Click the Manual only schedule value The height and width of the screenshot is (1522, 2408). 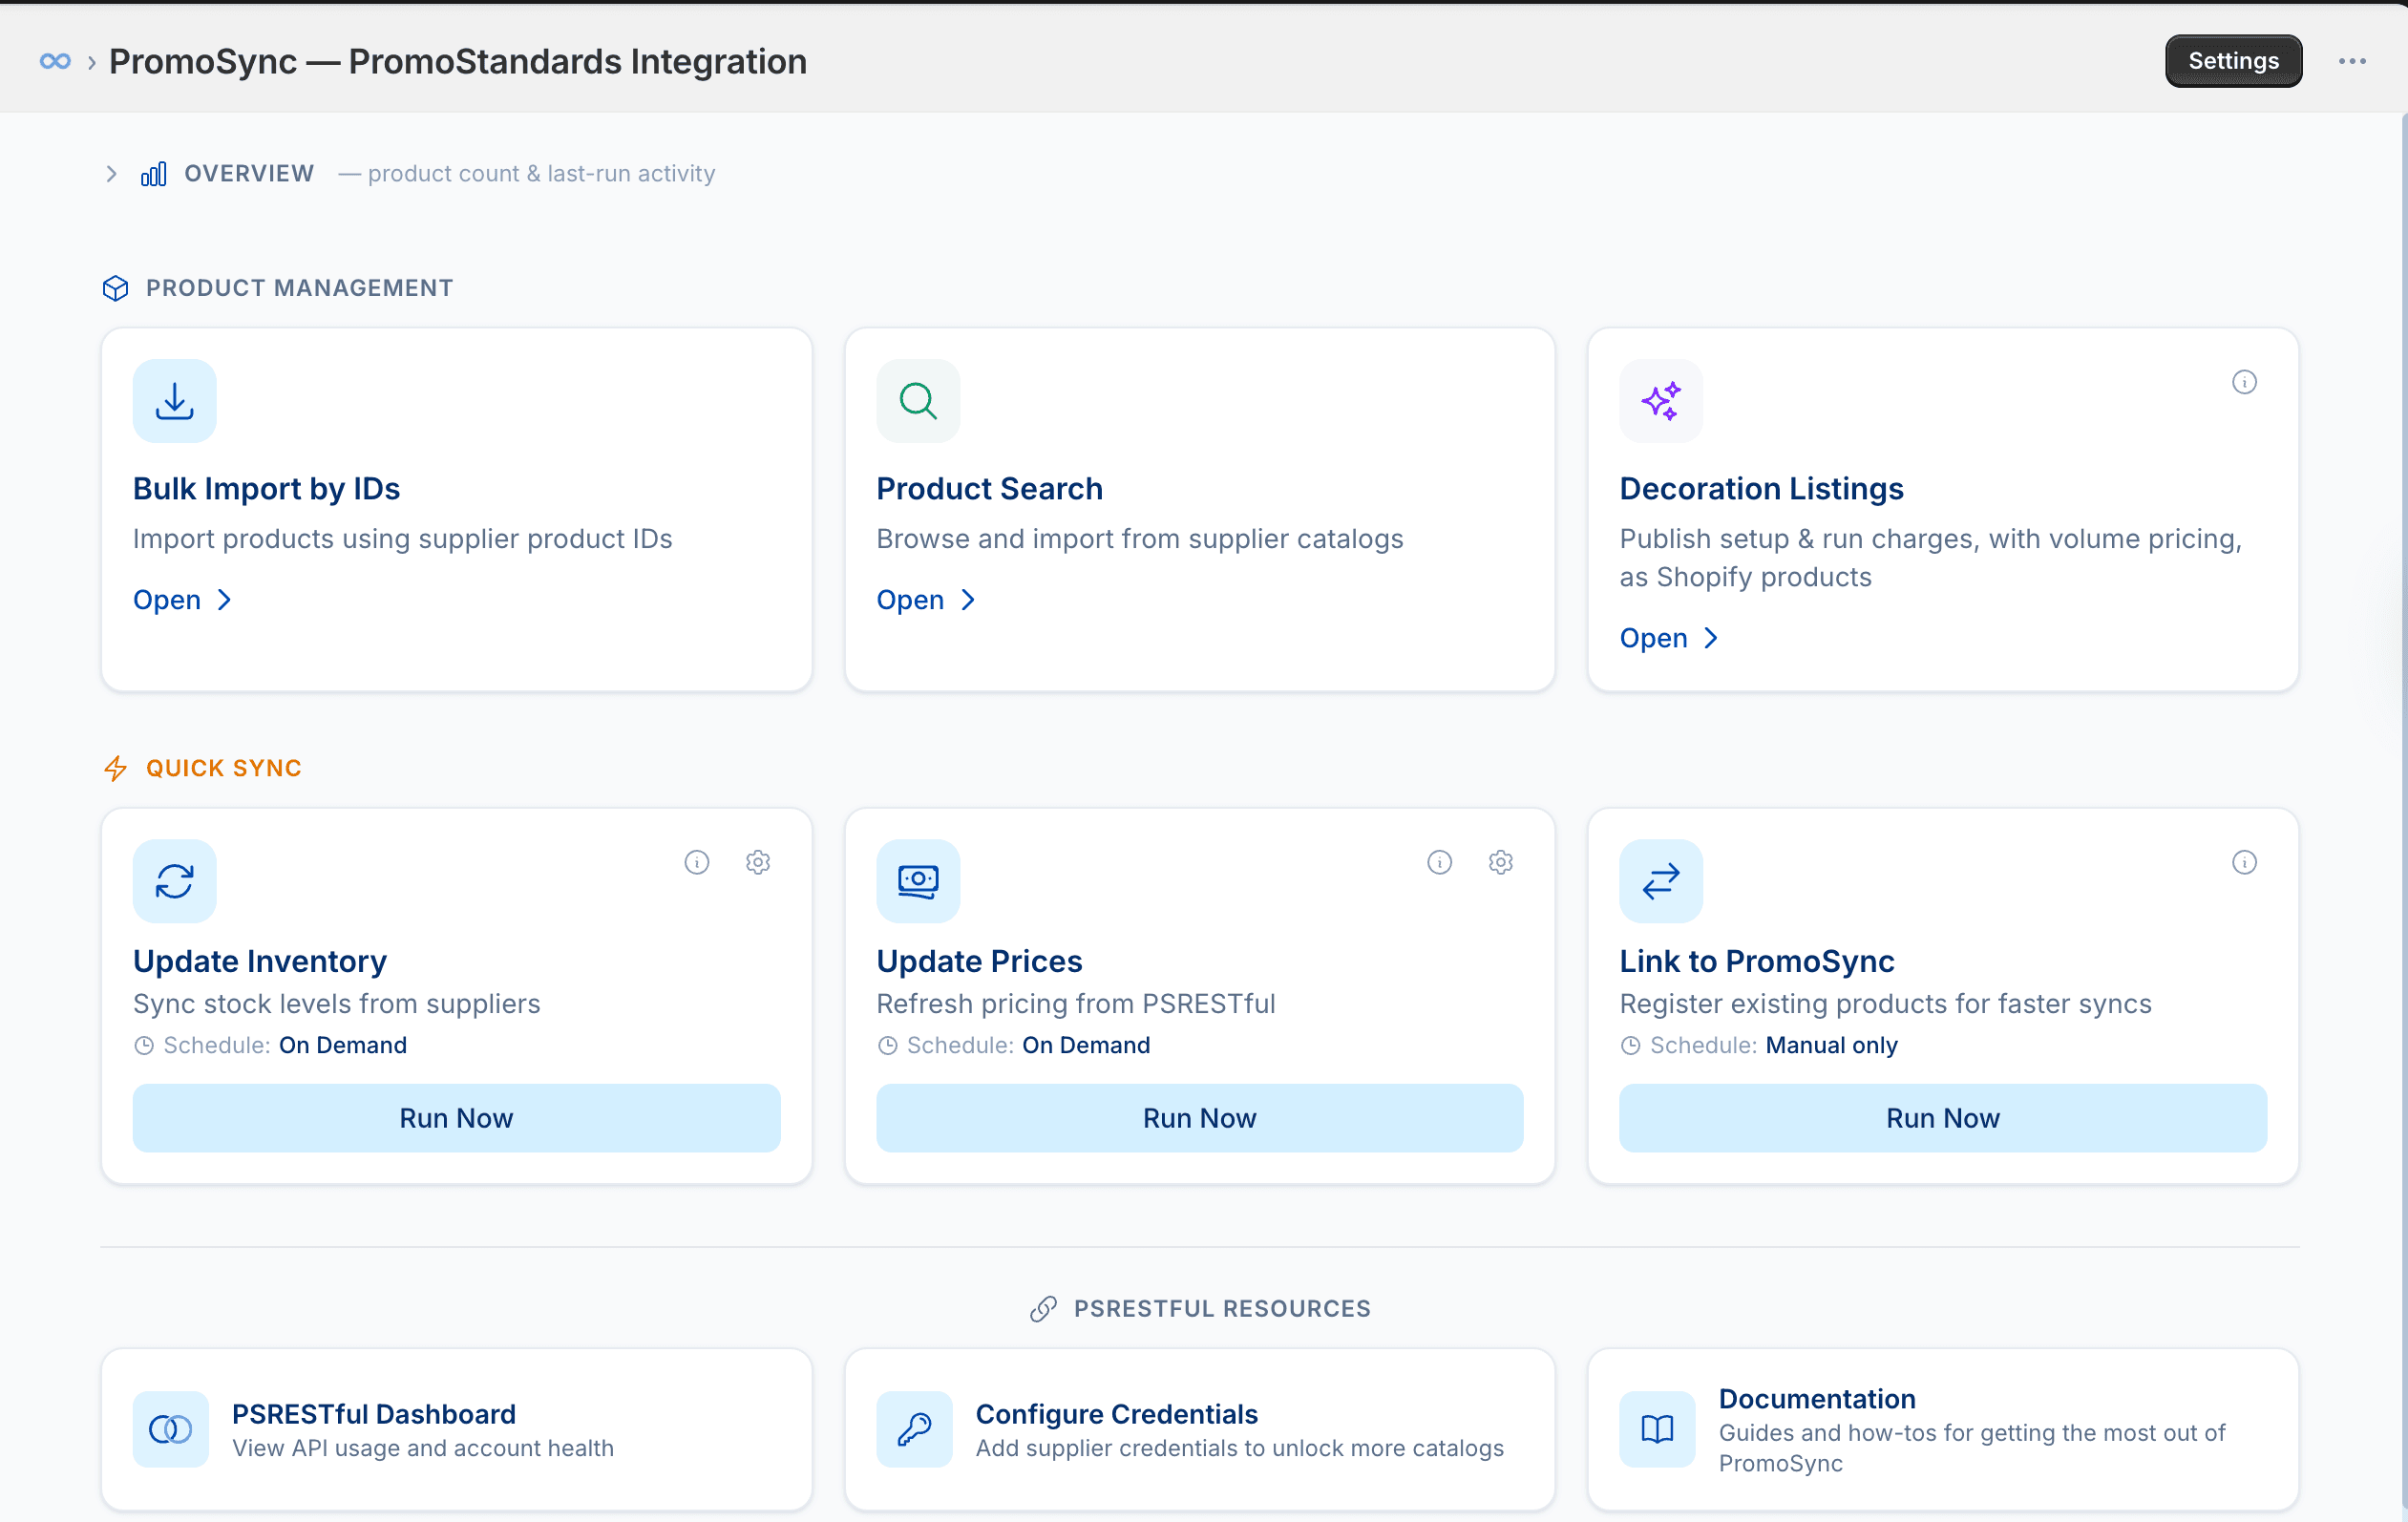click(1831, 1046)
